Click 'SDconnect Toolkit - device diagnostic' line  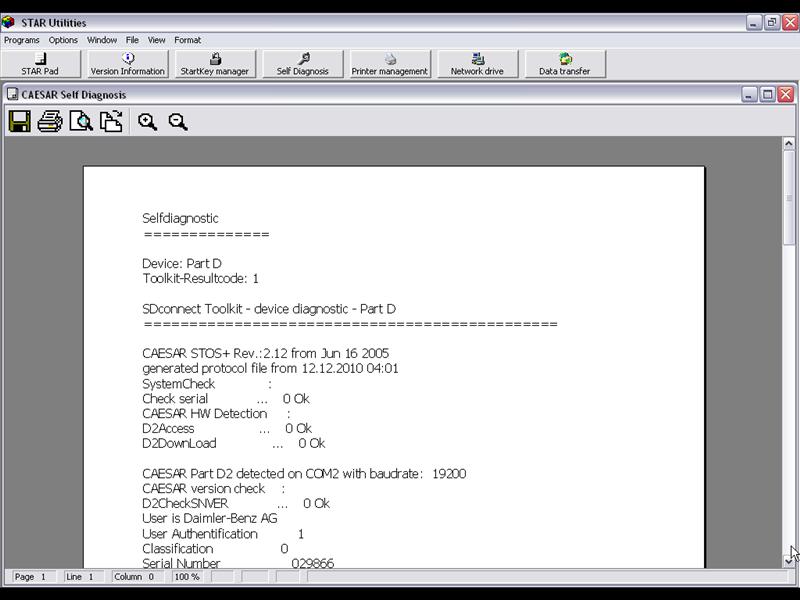click(x=269, y=309)
